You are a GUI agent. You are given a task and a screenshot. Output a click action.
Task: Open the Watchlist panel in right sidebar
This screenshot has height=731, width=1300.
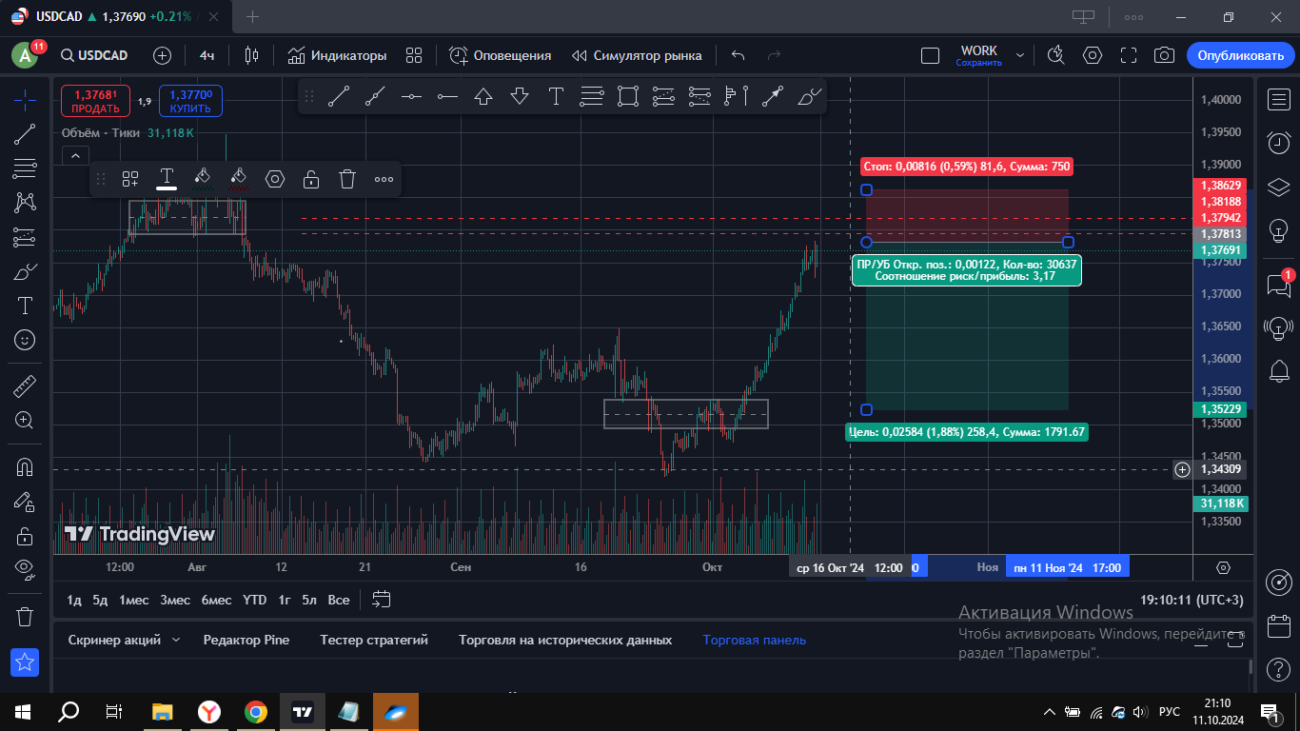(1278, 99)
